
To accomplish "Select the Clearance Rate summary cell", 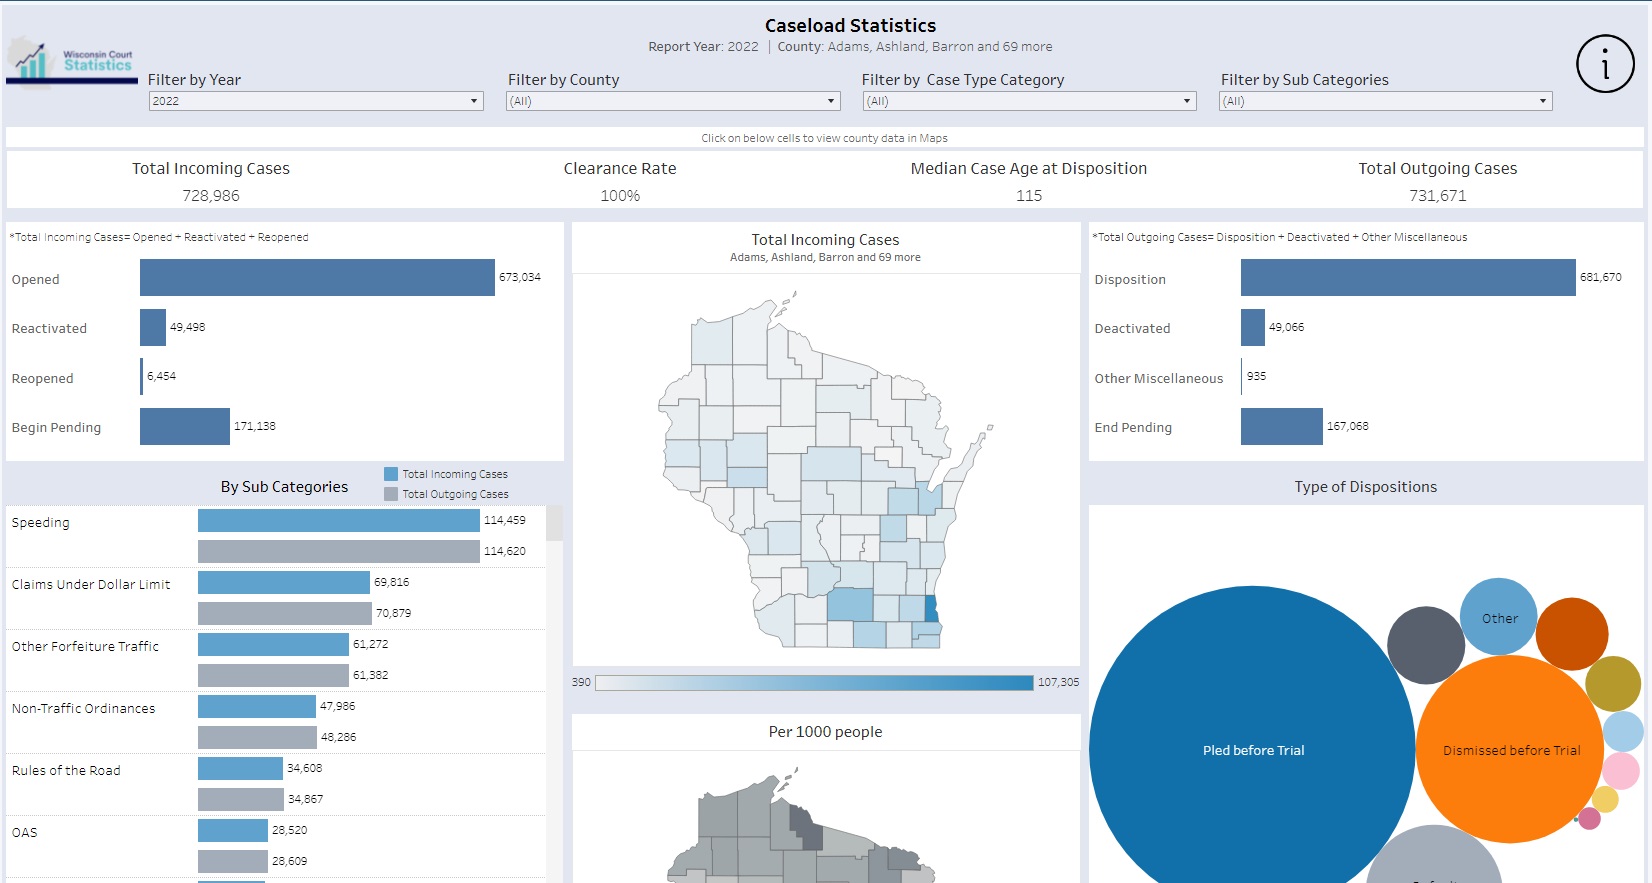I will click(x=620, y=181).
